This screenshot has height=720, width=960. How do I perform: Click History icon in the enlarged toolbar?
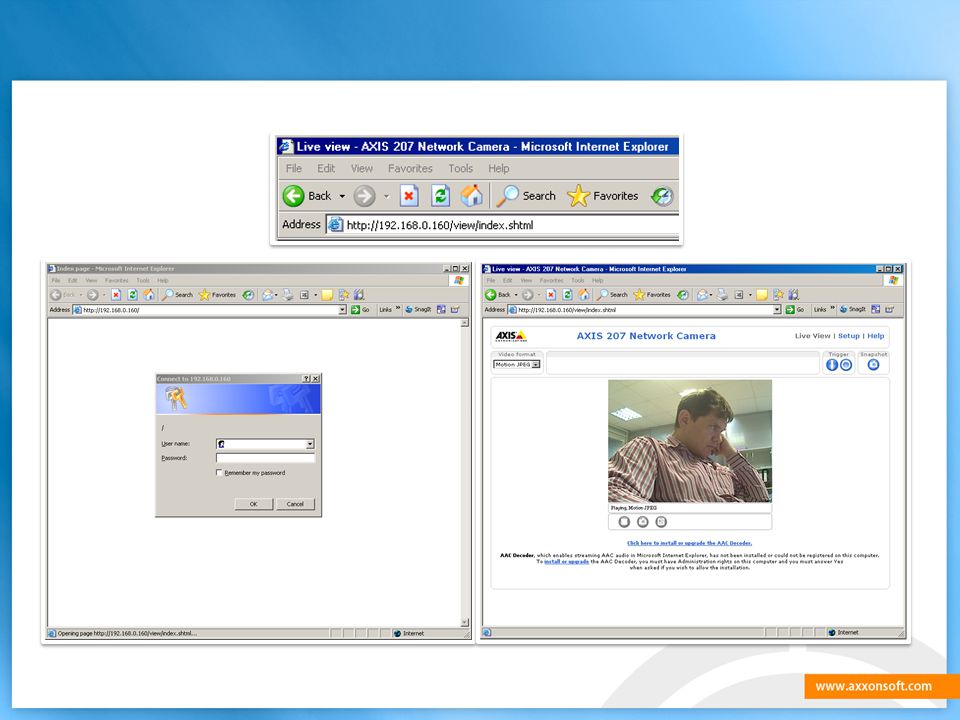(662, 196)
